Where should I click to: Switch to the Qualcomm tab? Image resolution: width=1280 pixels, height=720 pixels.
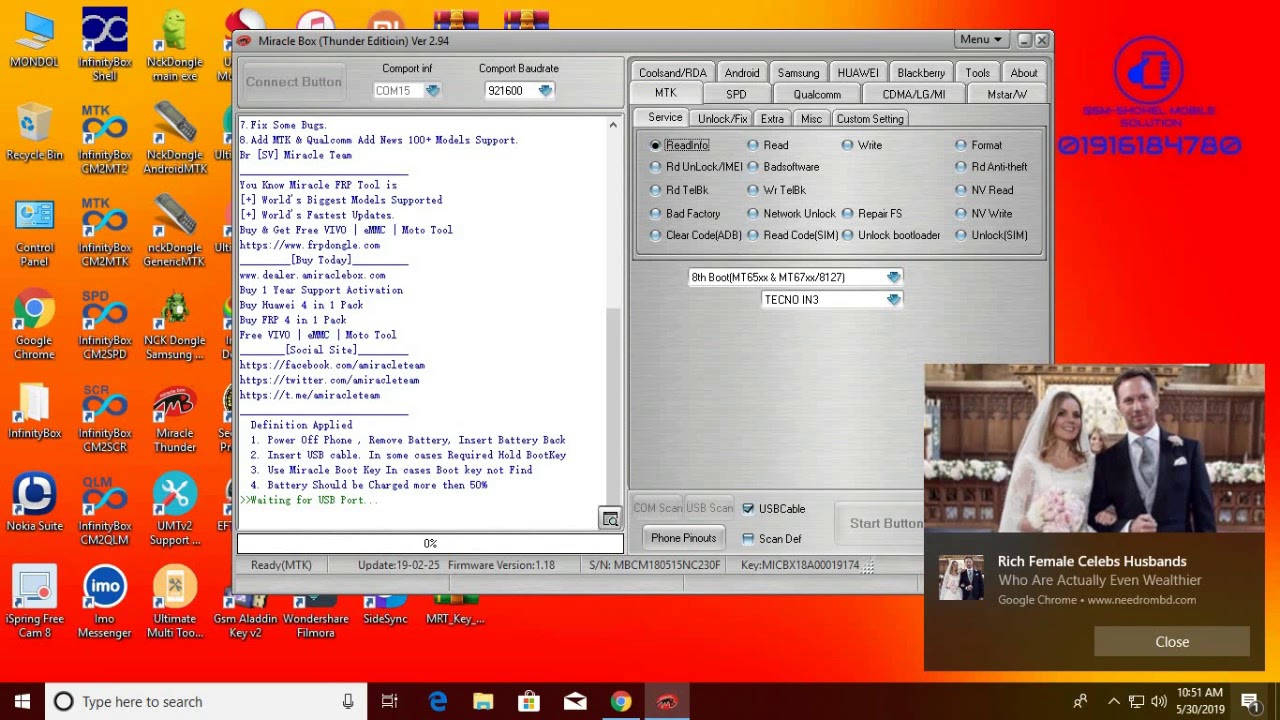(817, 94)
